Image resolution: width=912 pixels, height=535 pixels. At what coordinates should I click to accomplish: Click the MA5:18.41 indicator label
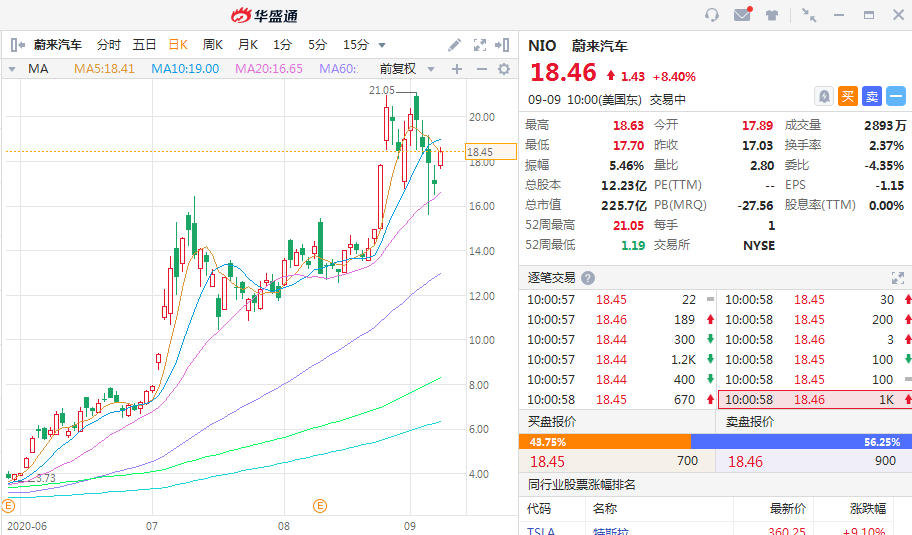click(x=104, y=69)
